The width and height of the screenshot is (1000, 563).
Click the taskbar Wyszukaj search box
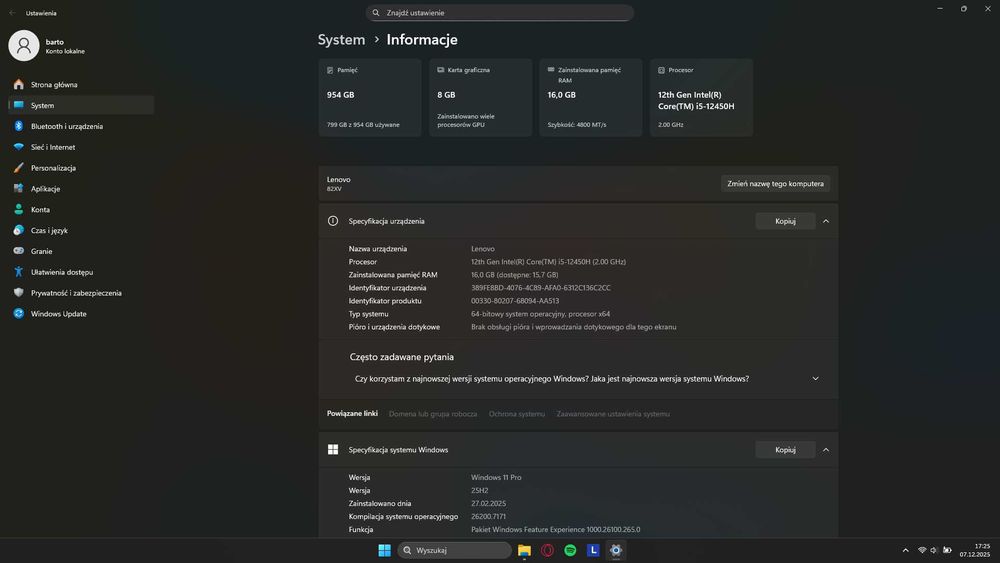[455, 550]
